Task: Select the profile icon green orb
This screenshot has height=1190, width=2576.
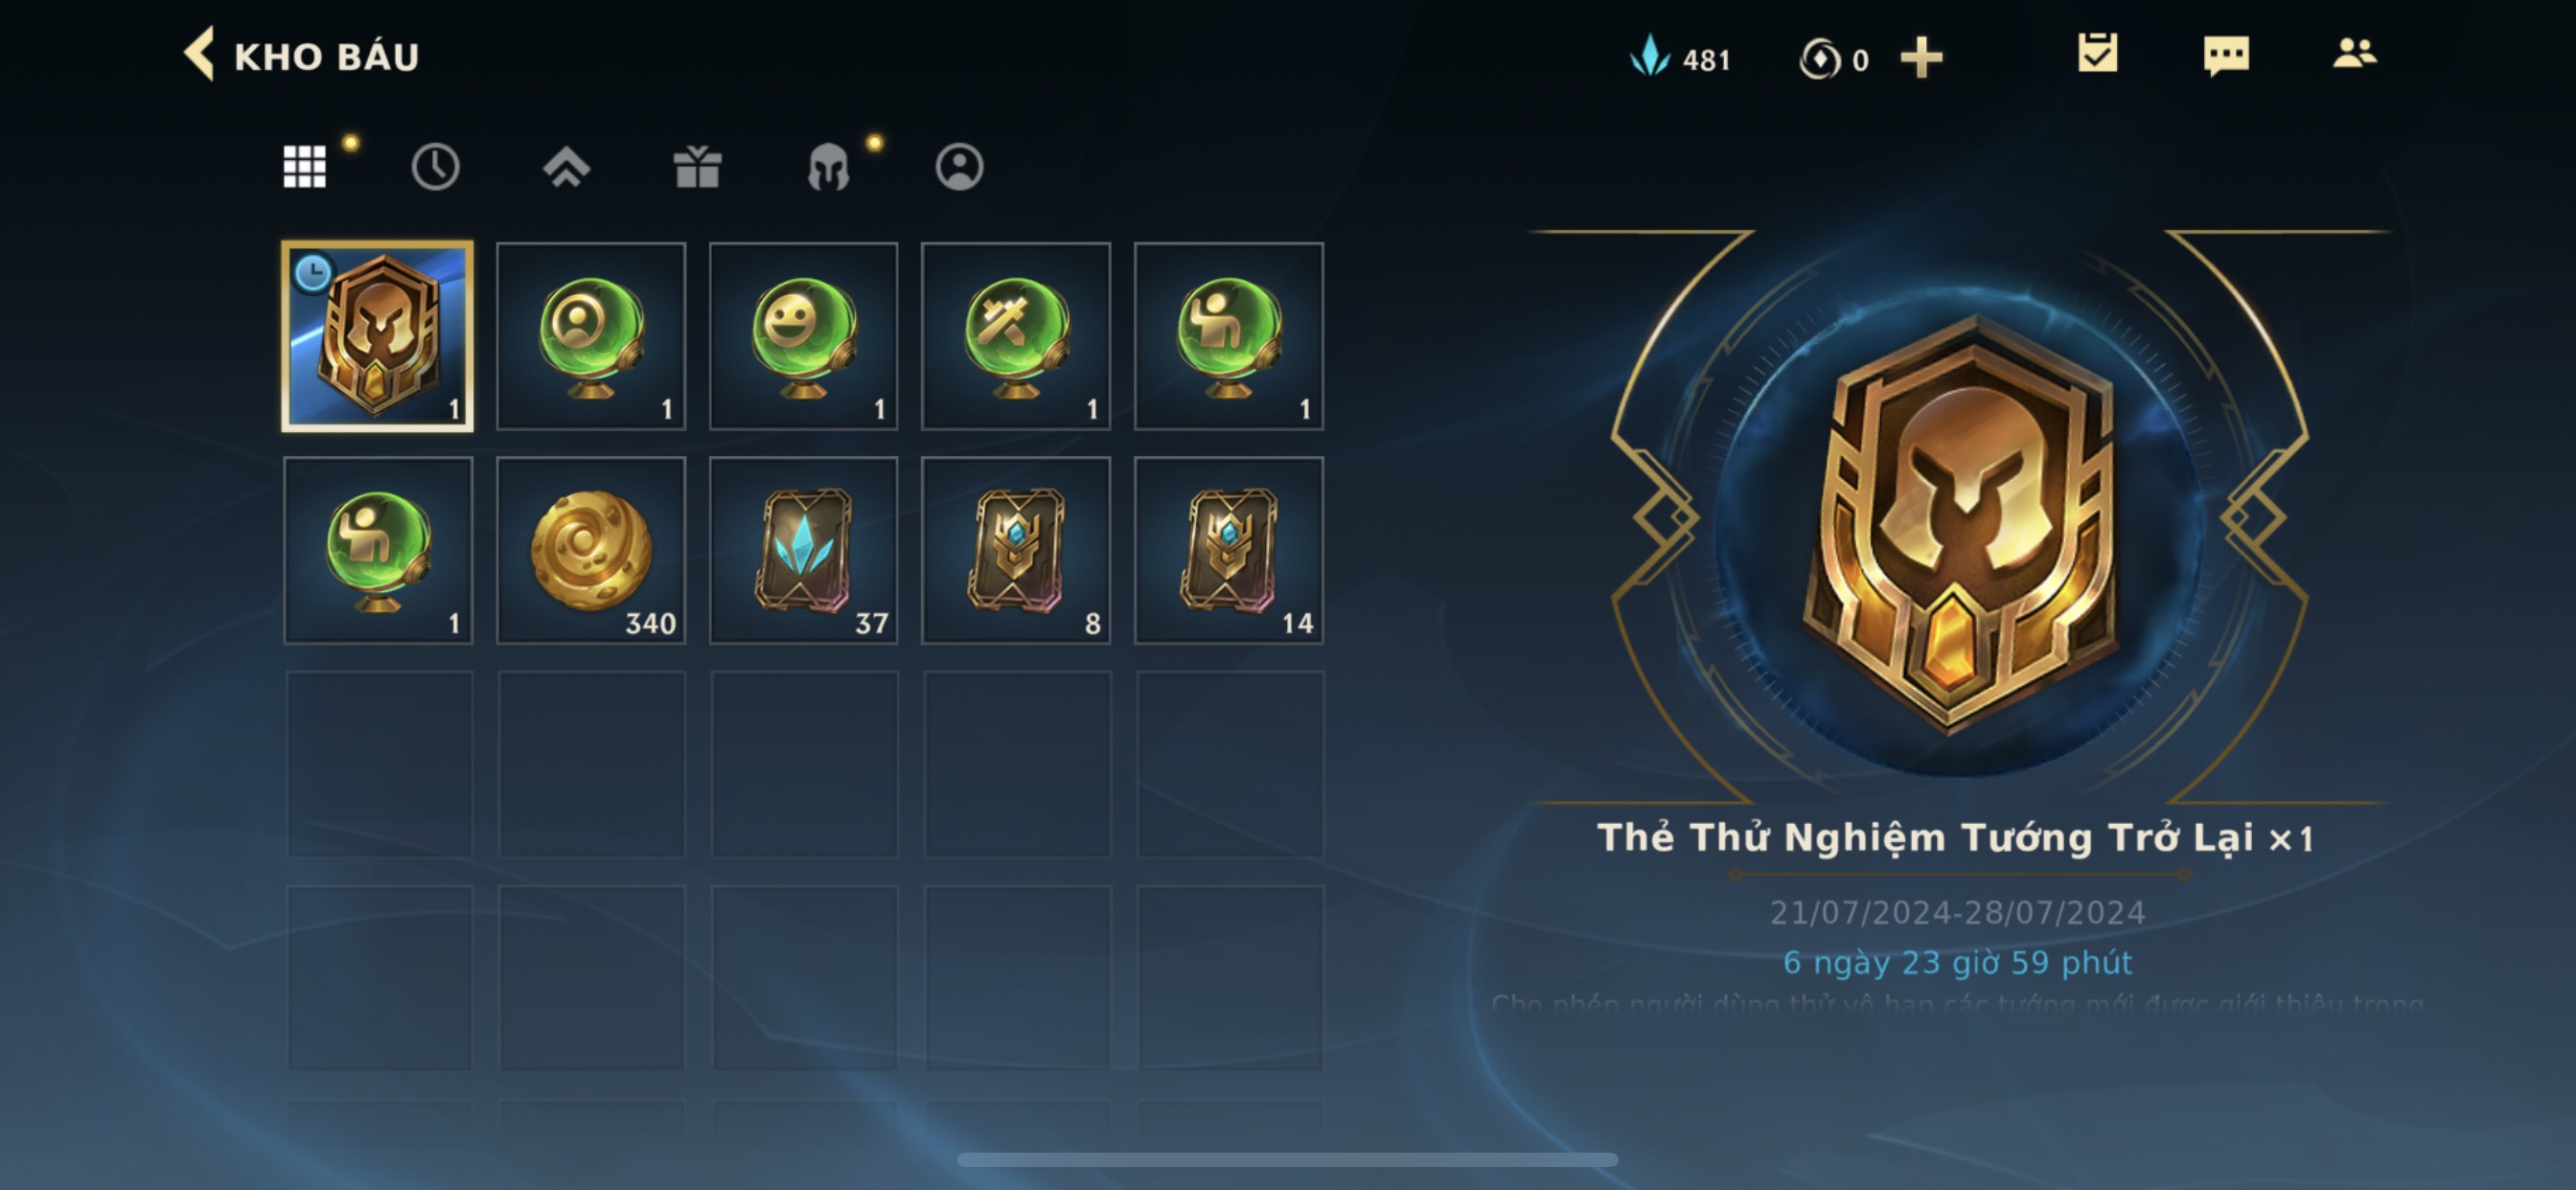Action: 591,336
